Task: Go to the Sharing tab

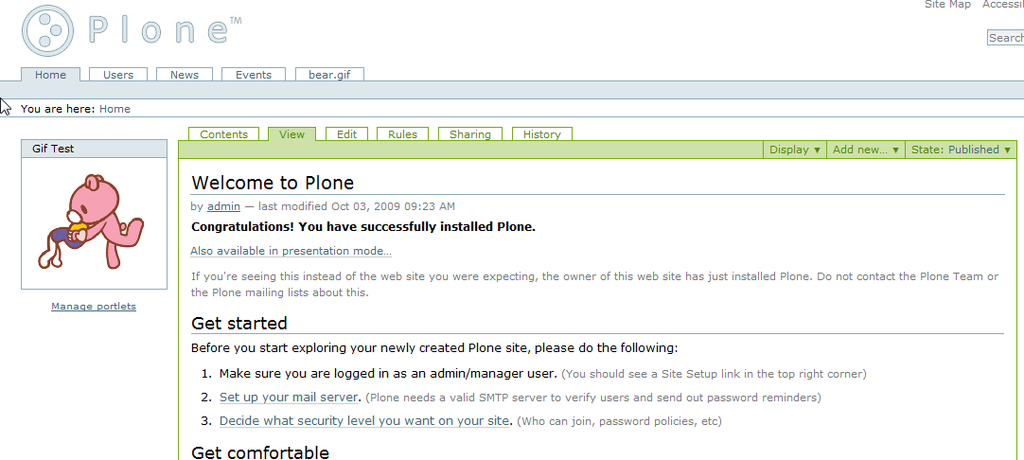Action: pyautogui.click(x=470, y=134)
